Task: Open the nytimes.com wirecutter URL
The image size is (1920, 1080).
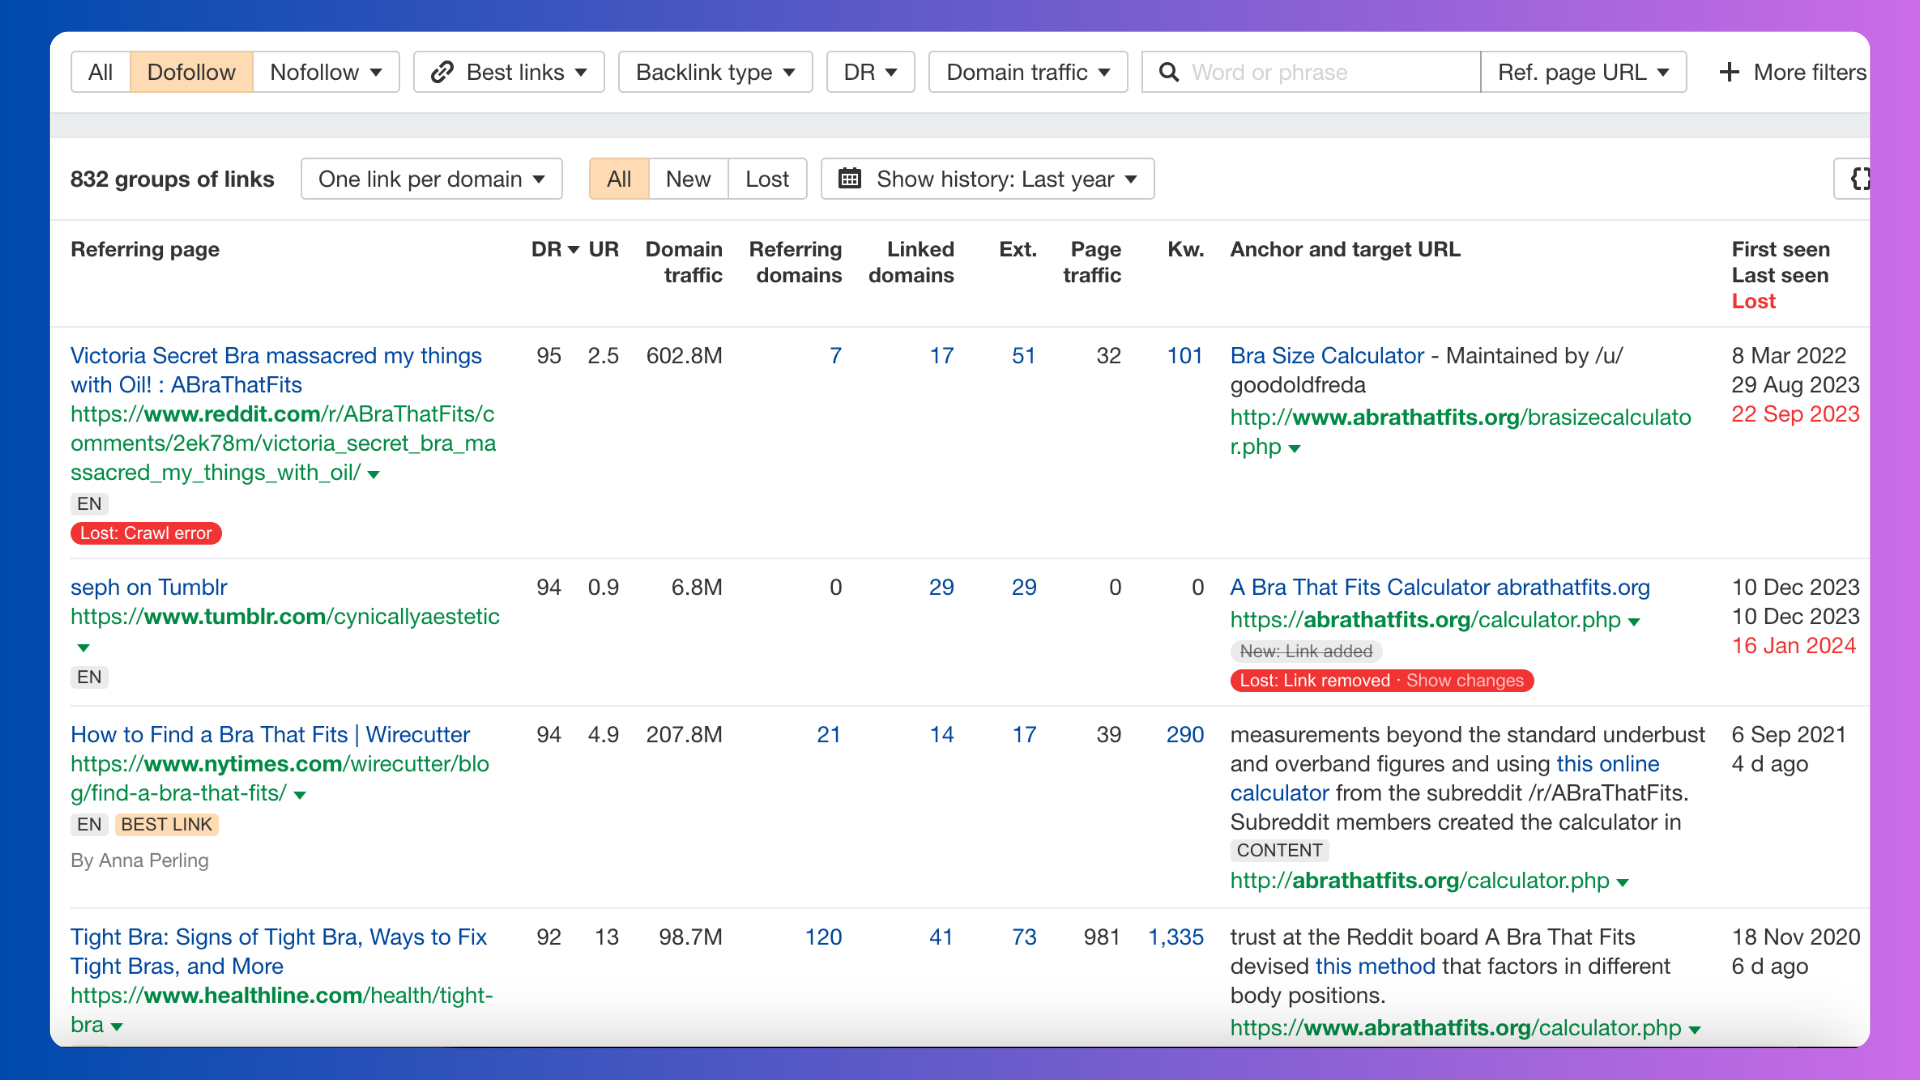Action: (280, 779)
